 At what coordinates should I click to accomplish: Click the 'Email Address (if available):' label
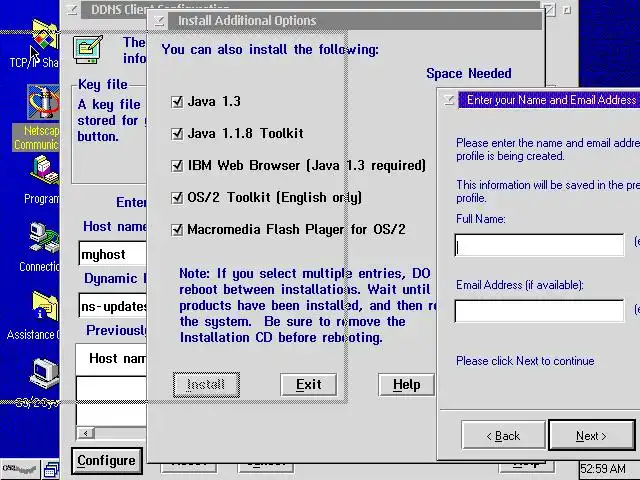(x=520, y=285)
